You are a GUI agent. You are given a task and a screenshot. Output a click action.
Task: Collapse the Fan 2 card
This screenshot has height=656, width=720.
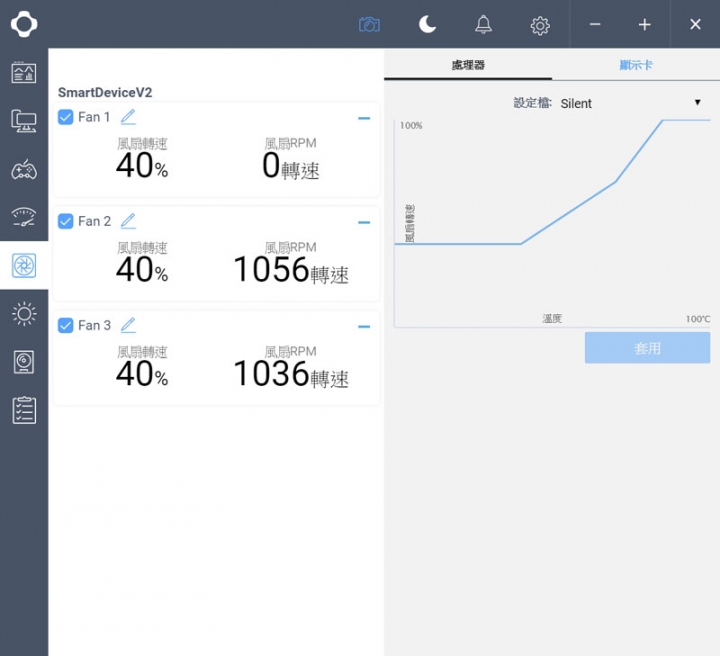[x=364, y=223]
